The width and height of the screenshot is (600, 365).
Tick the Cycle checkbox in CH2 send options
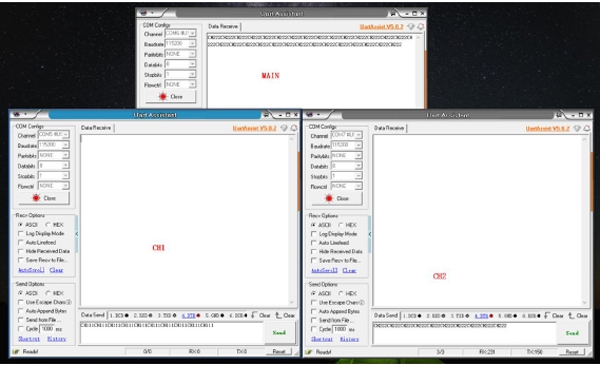point(314,329)
